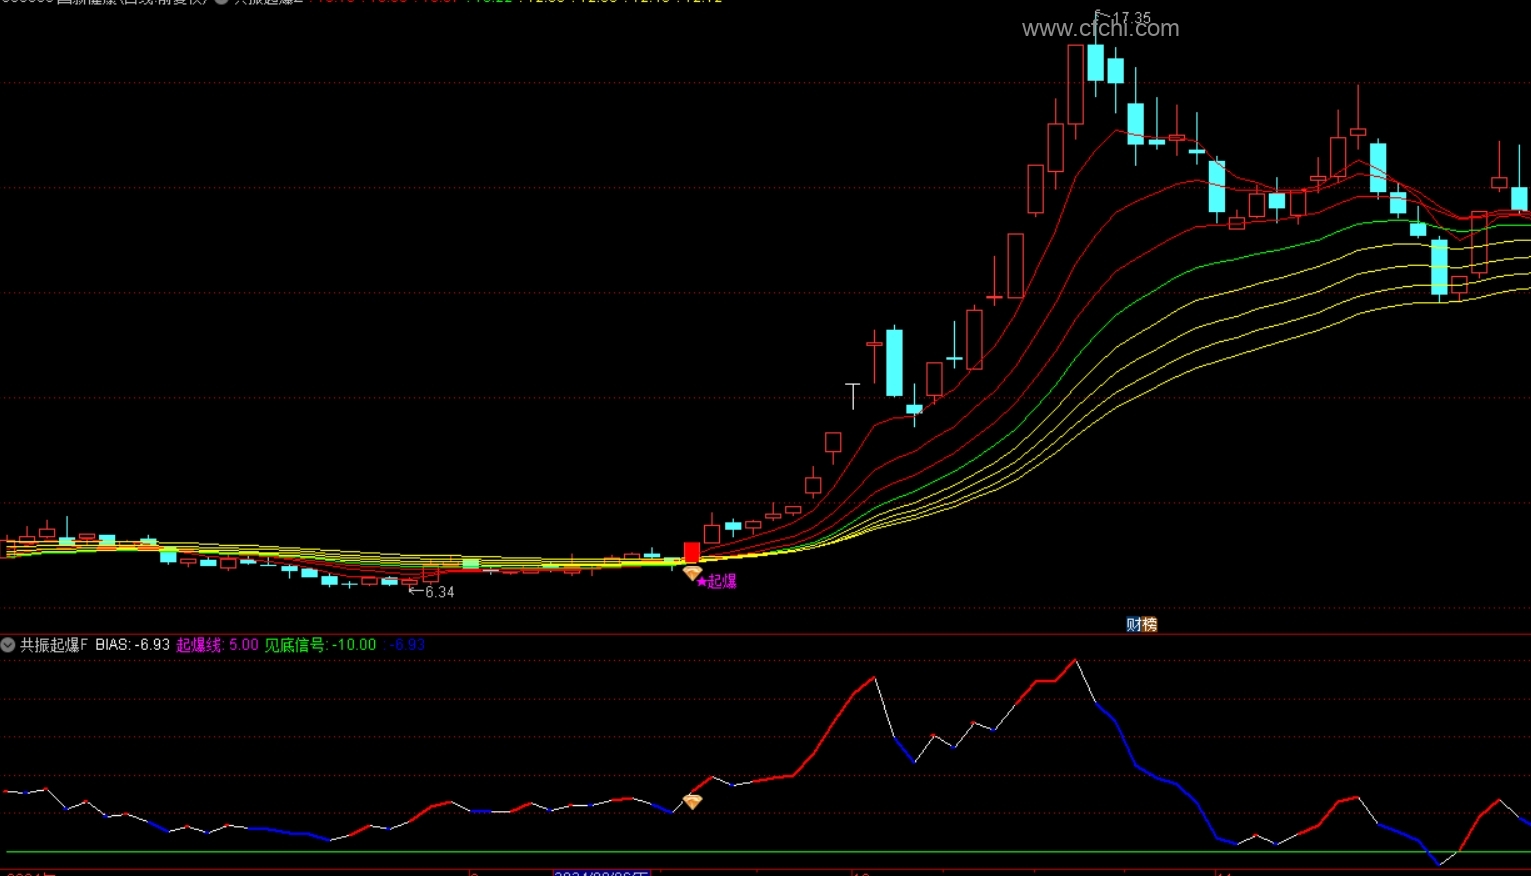The width and height of the screenshot is (1531, 876).
Task: Select the solid red breakout candle
Action: tap(691, 553)
